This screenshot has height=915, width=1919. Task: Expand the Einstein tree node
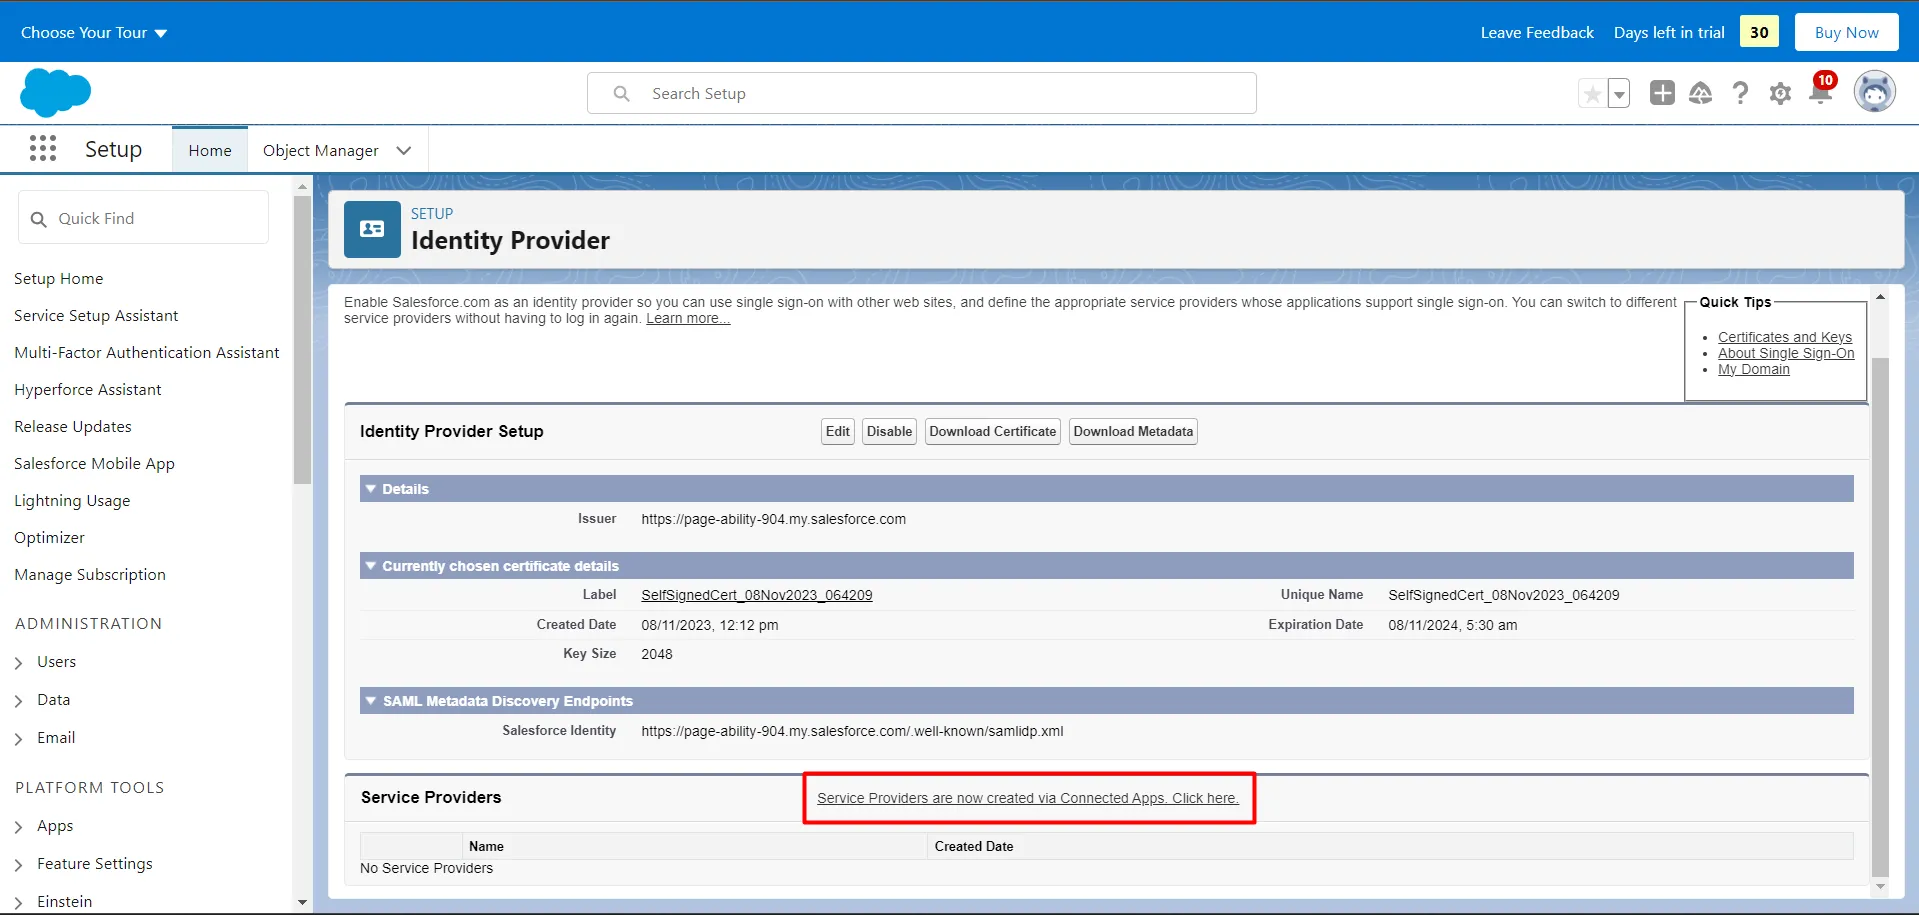tap(19, 903)
